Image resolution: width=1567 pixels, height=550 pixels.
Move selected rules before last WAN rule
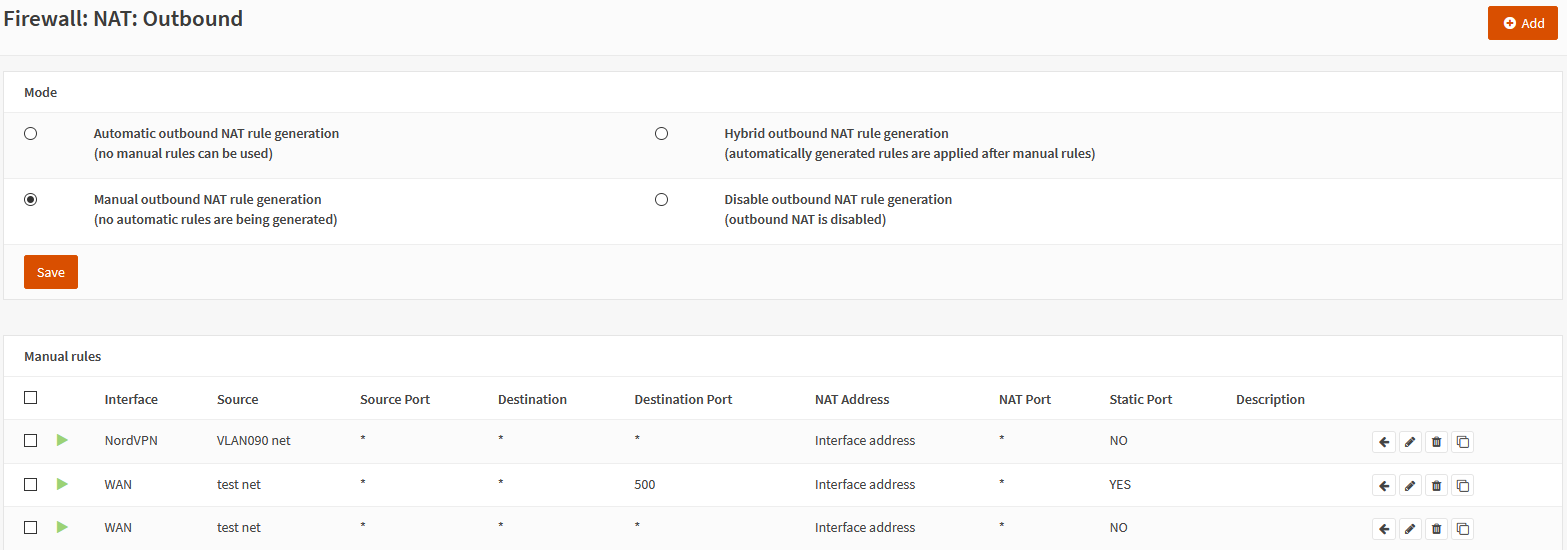tap(1384, 528)
